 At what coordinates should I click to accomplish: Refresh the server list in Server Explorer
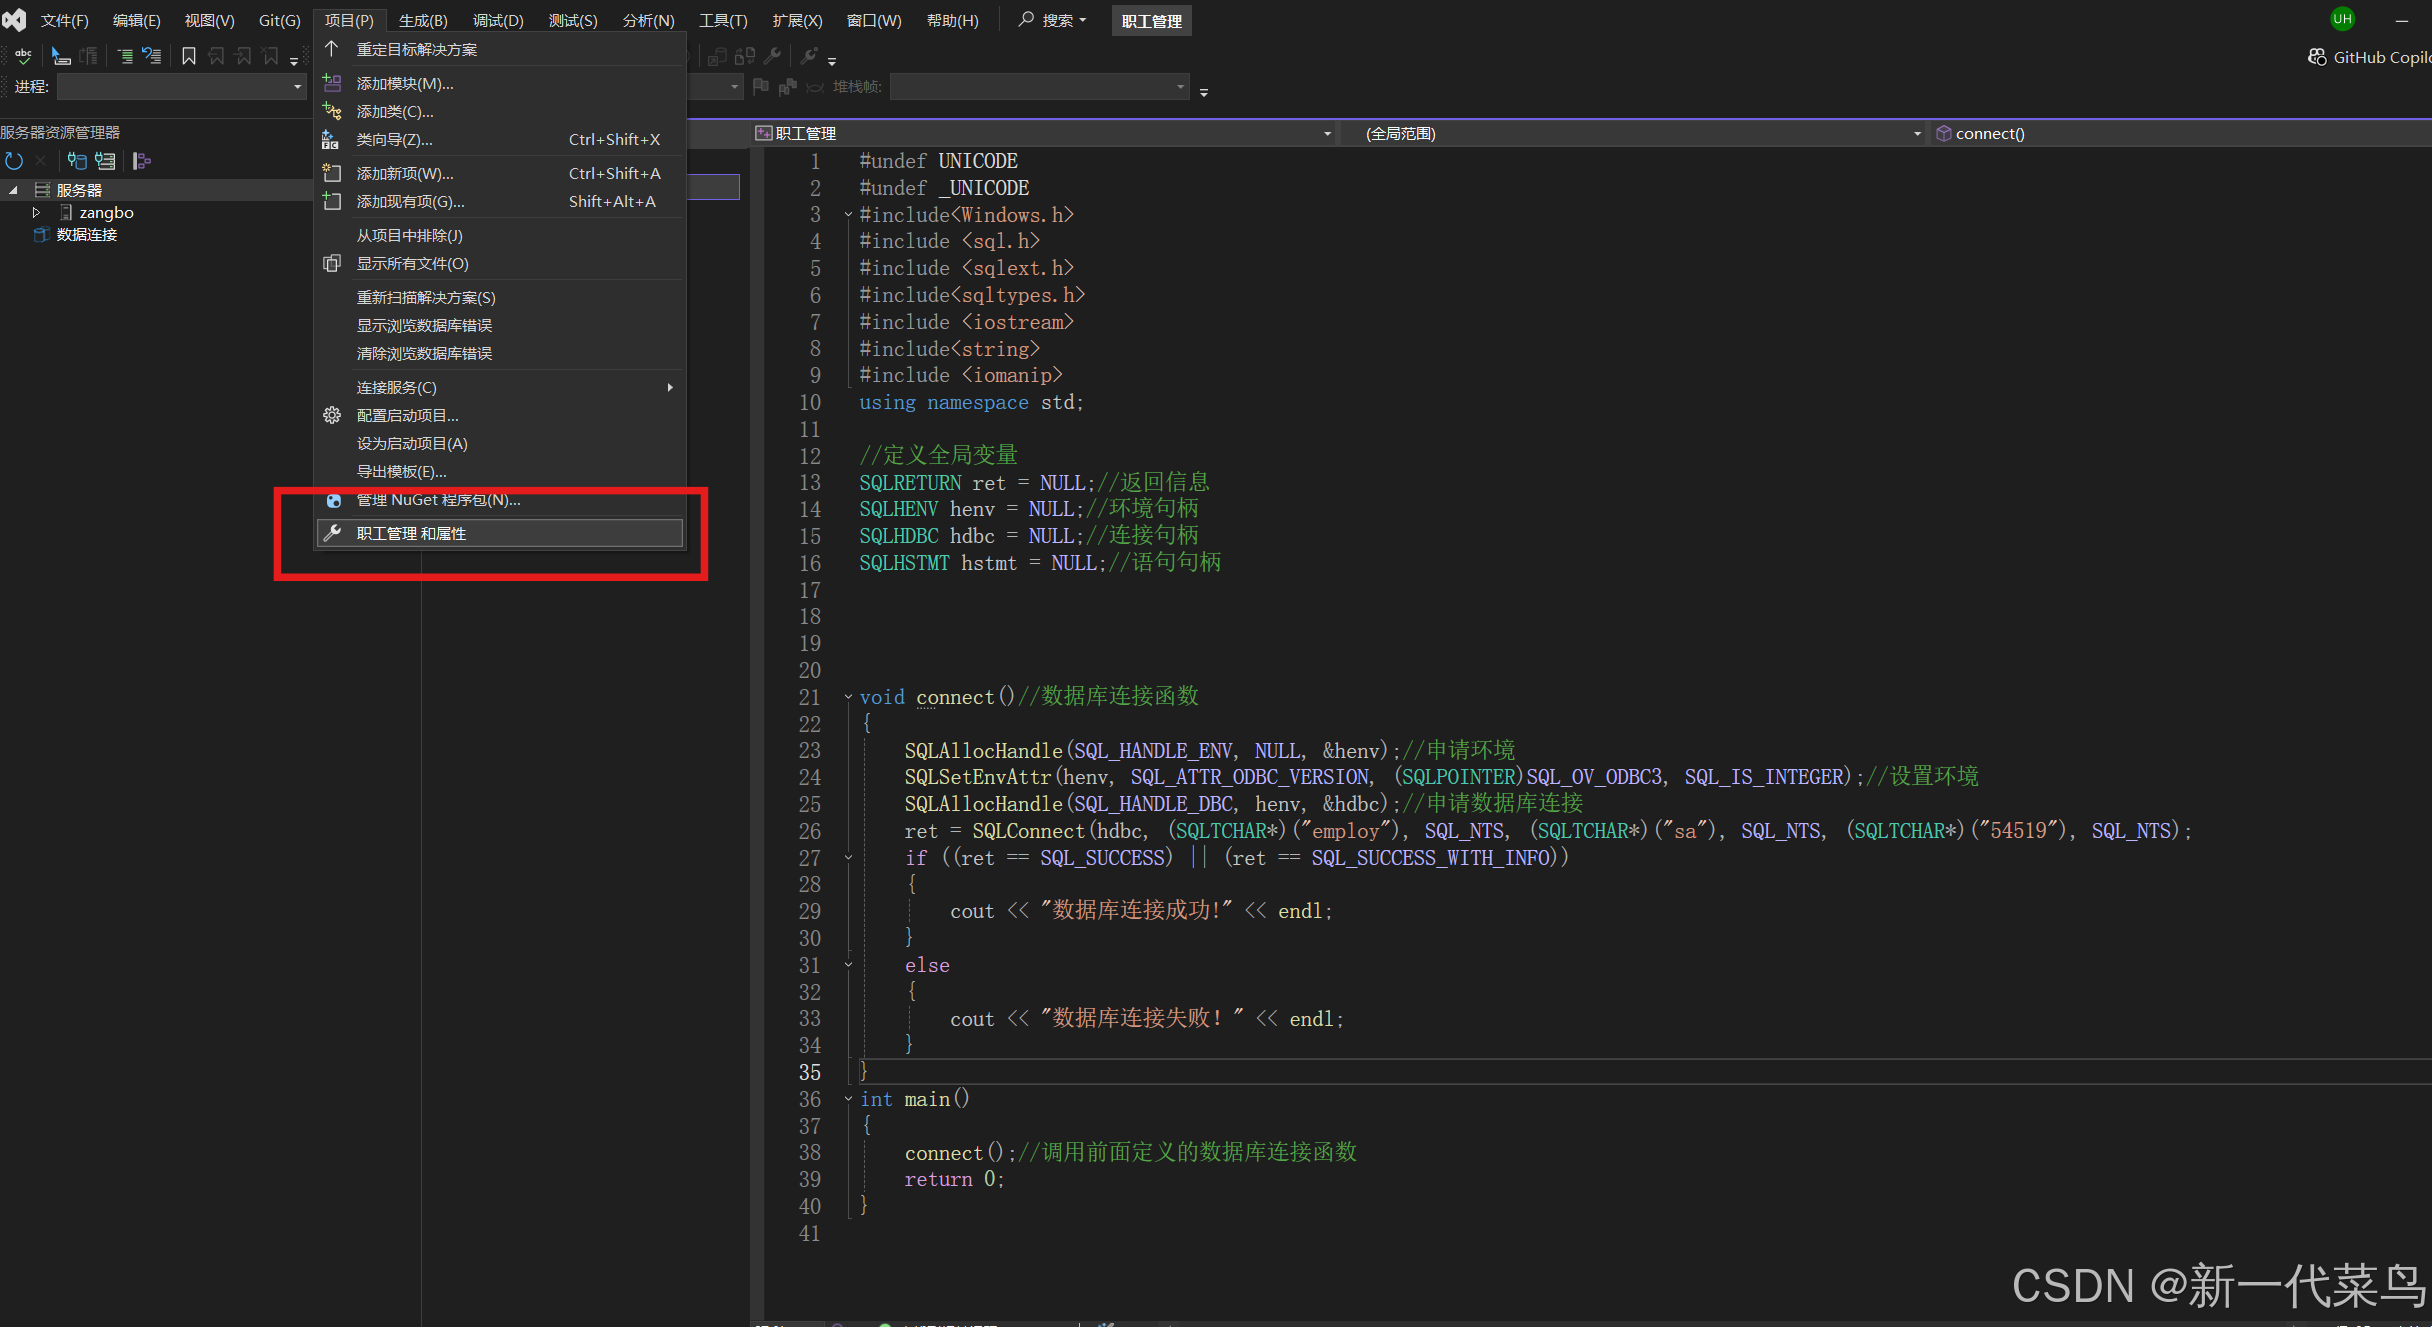tap(14, 160)
